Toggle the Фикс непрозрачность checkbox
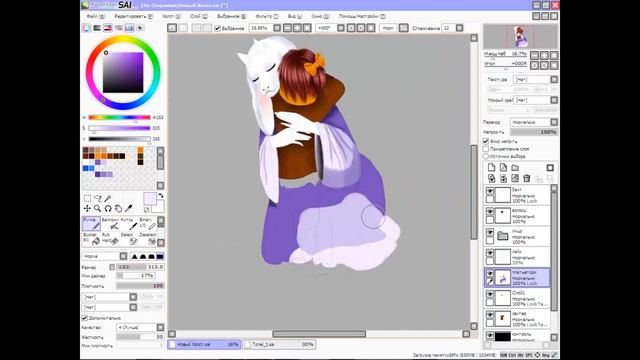The image size is (640, 360). 486,141
